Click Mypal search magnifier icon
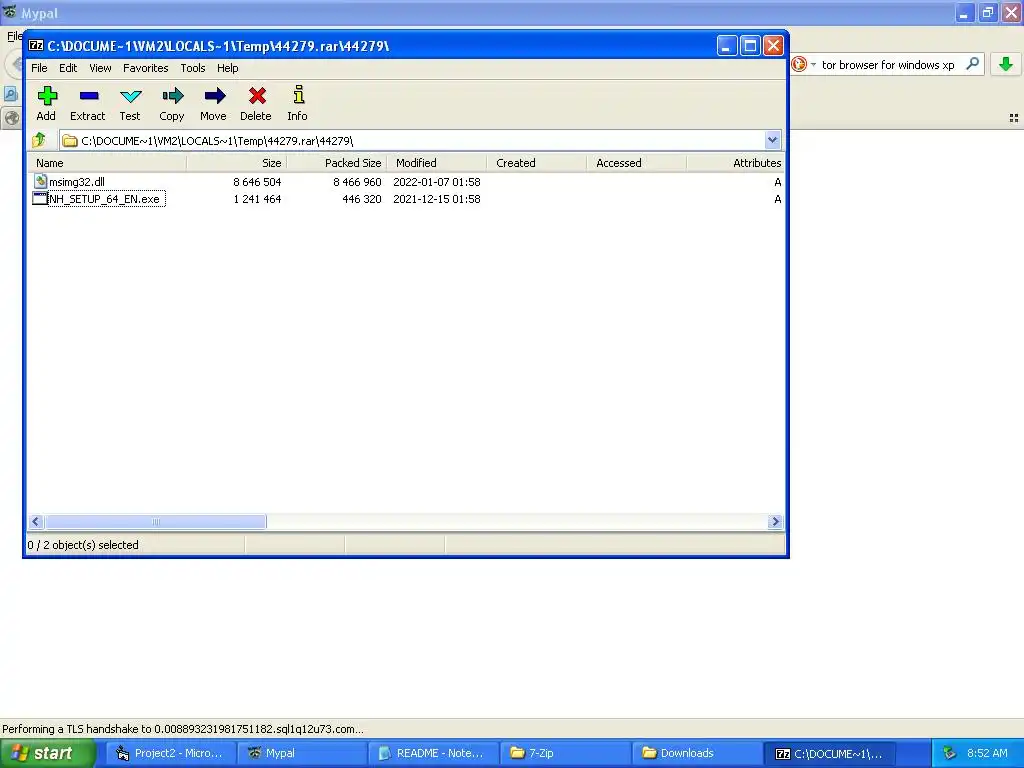The width and height of the screenshot is (1024, 768). (972, 64)
